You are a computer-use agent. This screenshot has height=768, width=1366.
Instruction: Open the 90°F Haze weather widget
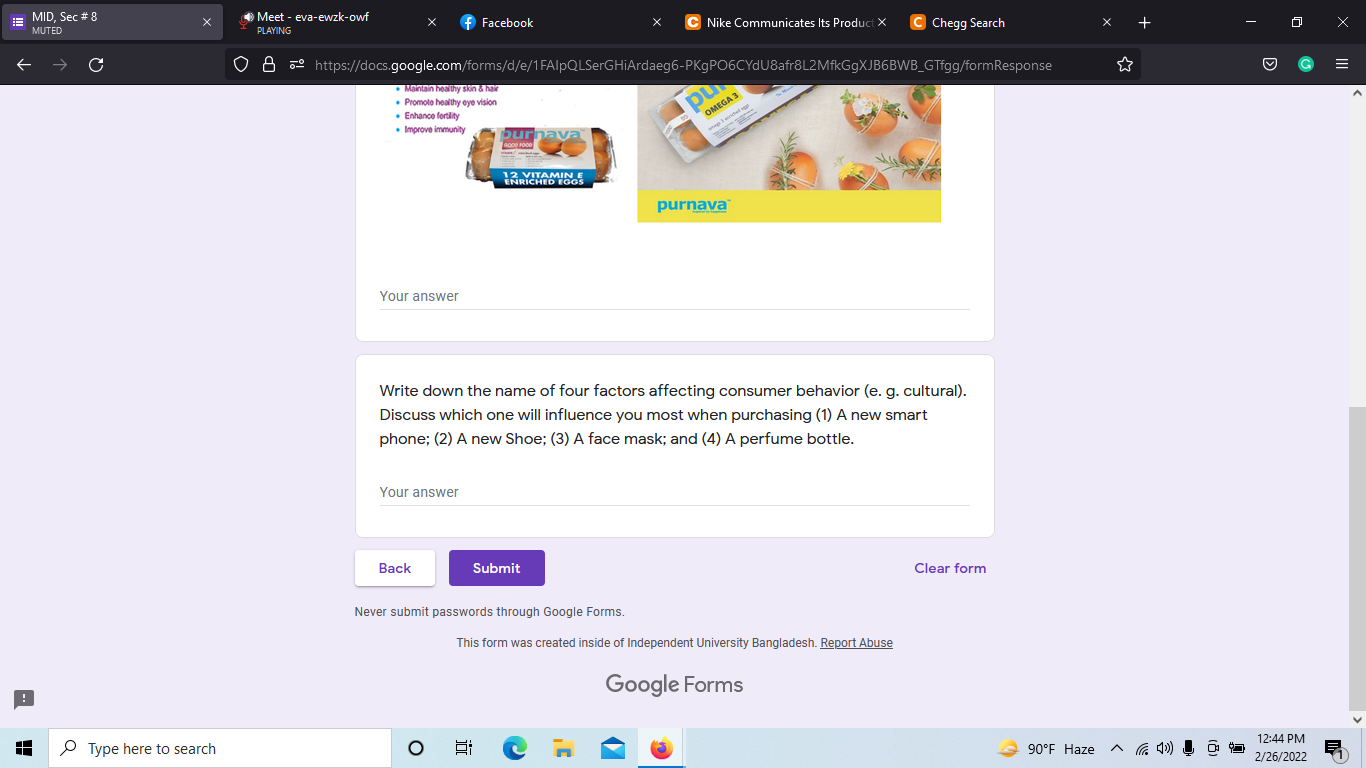[x=1046, y=748]
